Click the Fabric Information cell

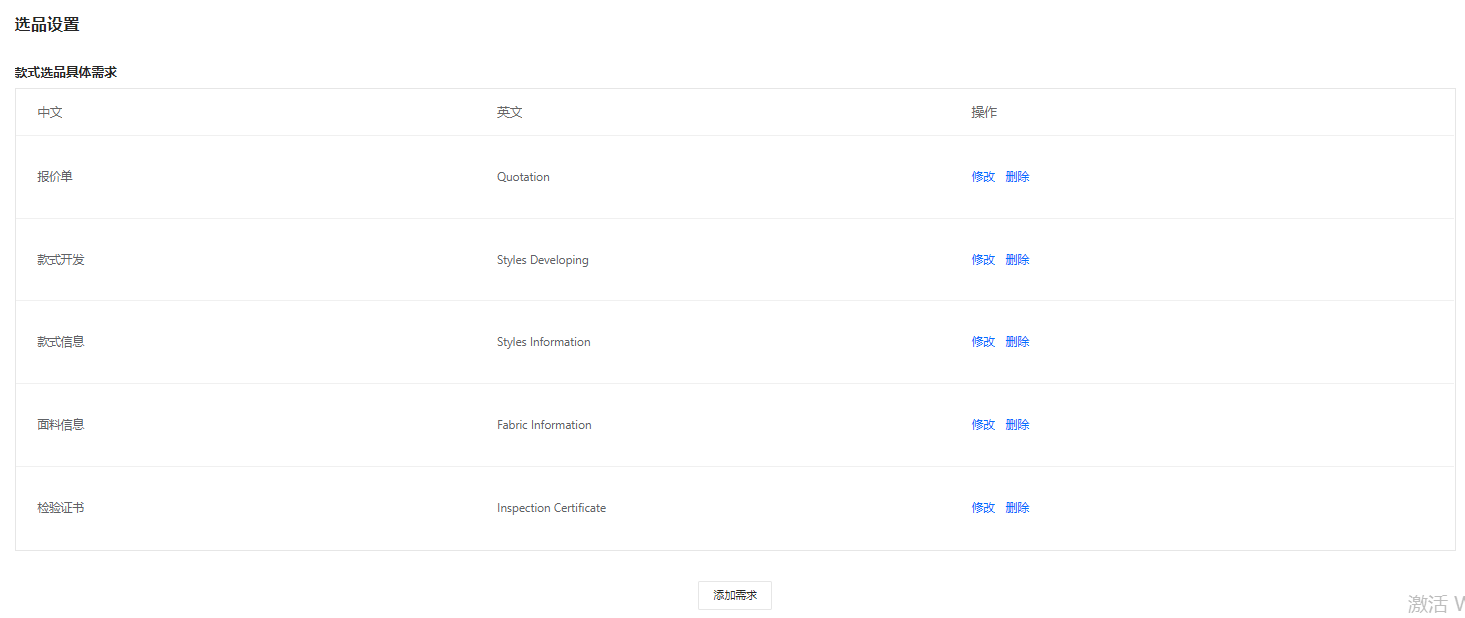point(544,425)
